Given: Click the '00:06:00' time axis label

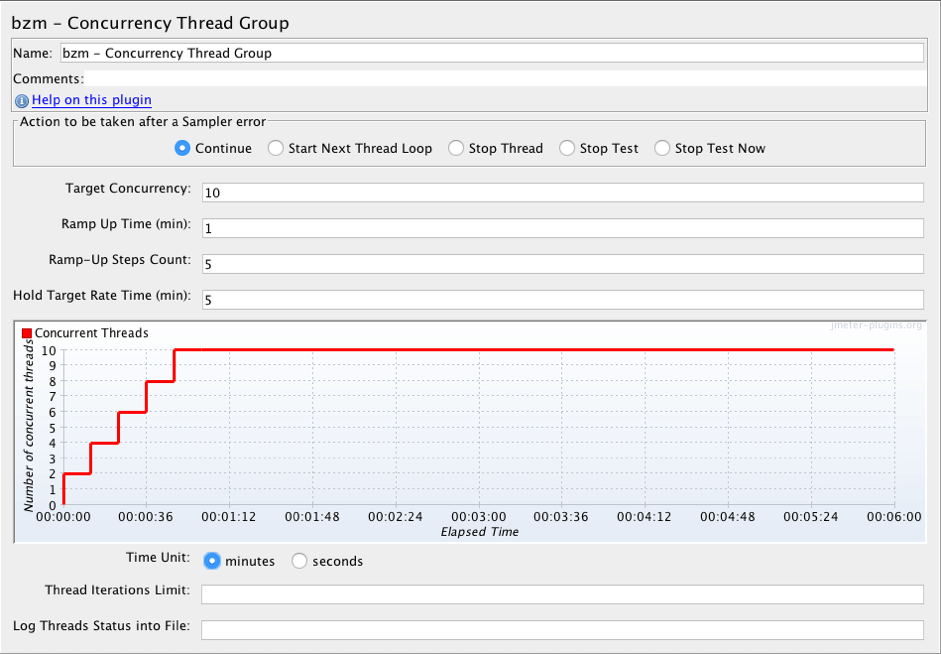Looking at the screenshot, I should point(894,517).
